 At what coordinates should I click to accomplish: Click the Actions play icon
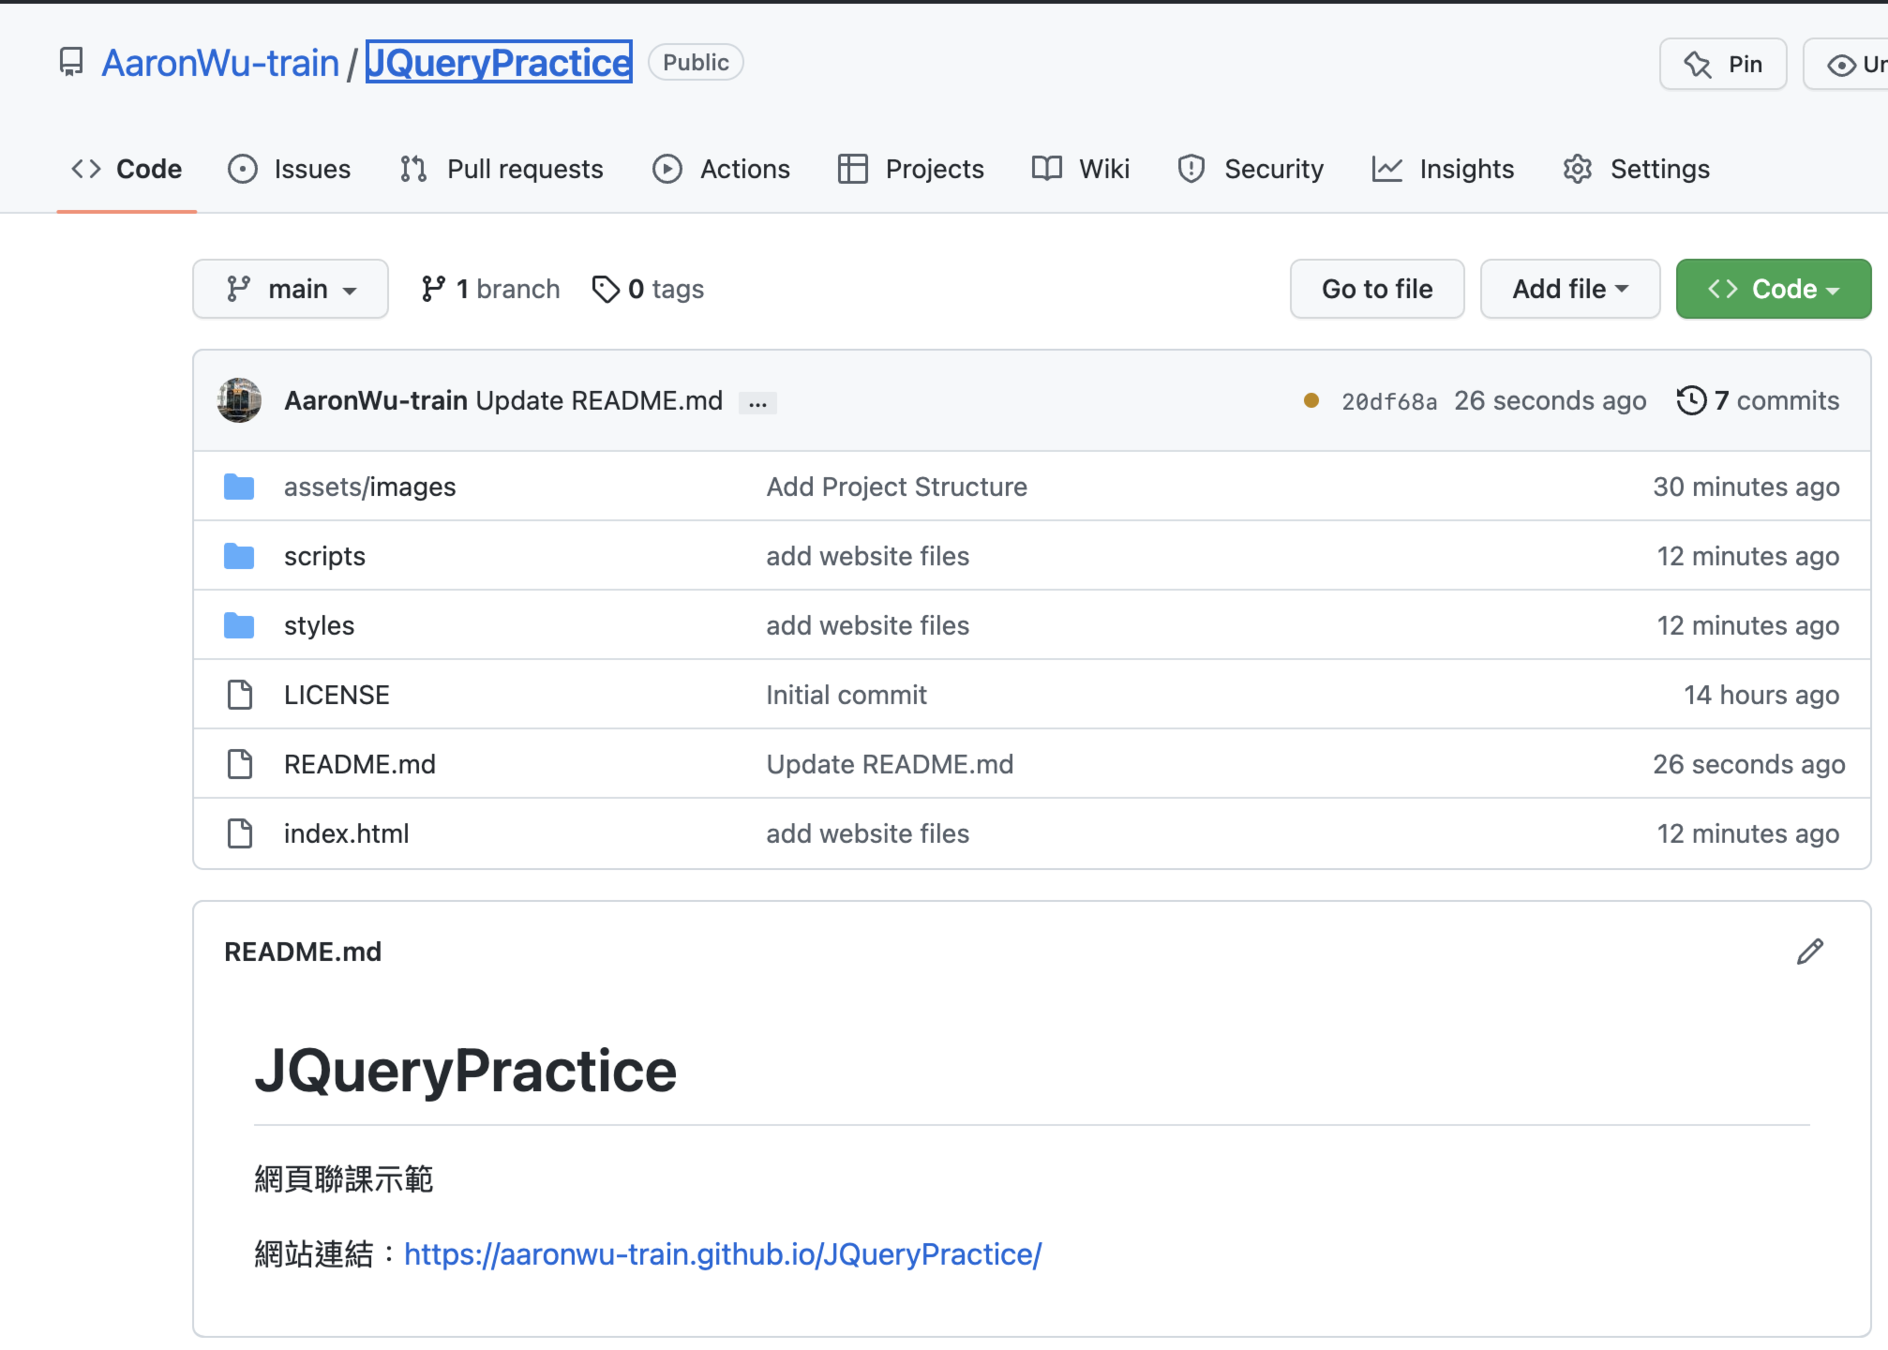[667, 169]
